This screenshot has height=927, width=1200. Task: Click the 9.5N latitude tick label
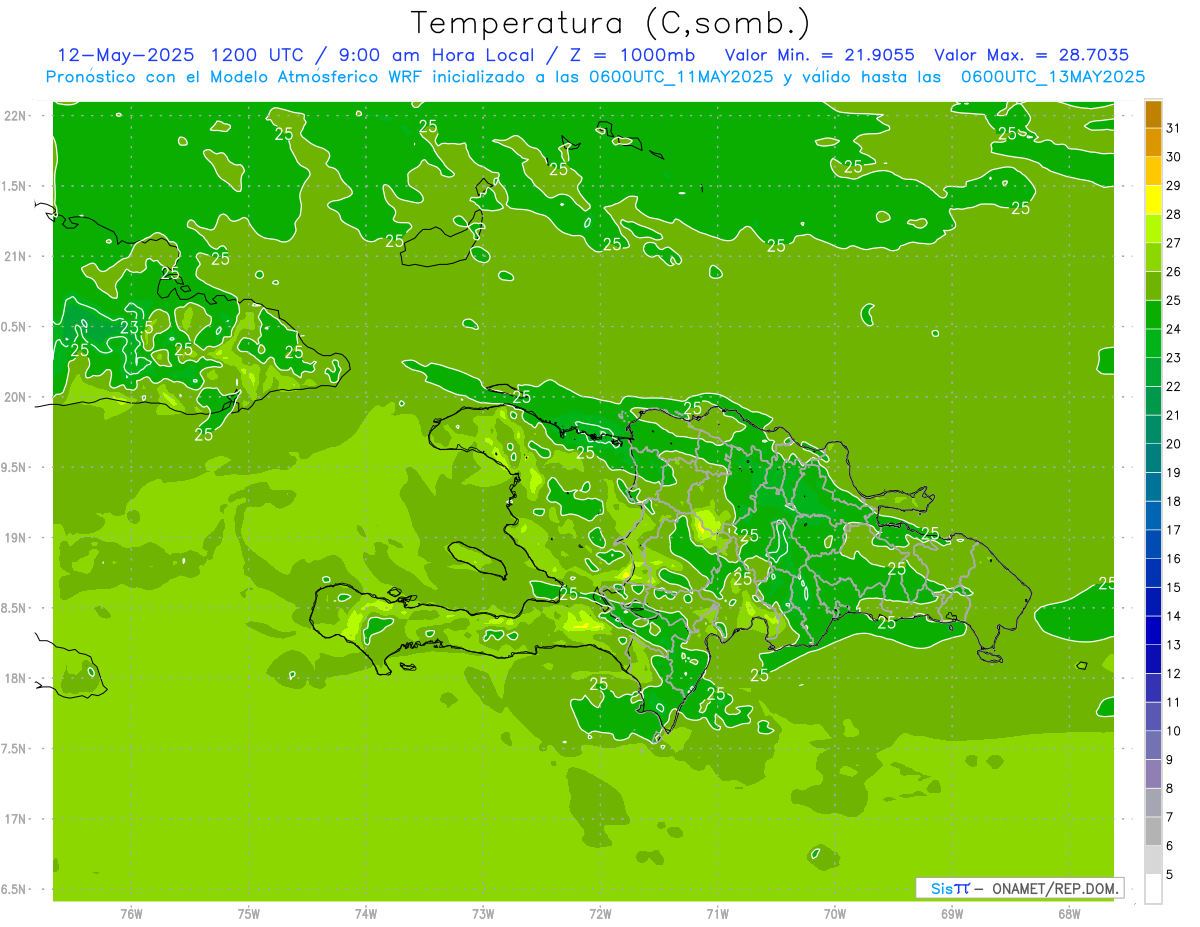coord(15,467)
